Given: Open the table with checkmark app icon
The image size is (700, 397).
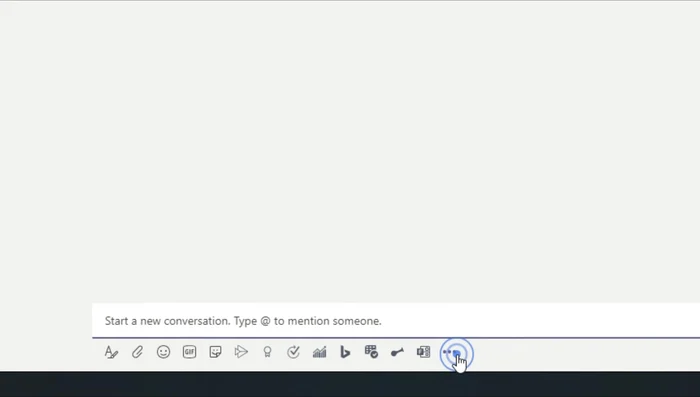Looking at the screenshot, I should [x=371, y=351].
